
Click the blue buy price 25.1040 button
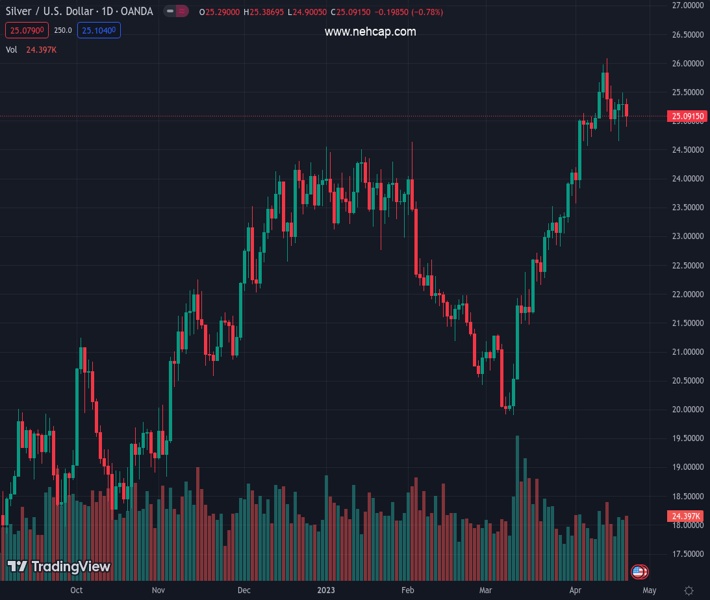(x=100, y=30)
